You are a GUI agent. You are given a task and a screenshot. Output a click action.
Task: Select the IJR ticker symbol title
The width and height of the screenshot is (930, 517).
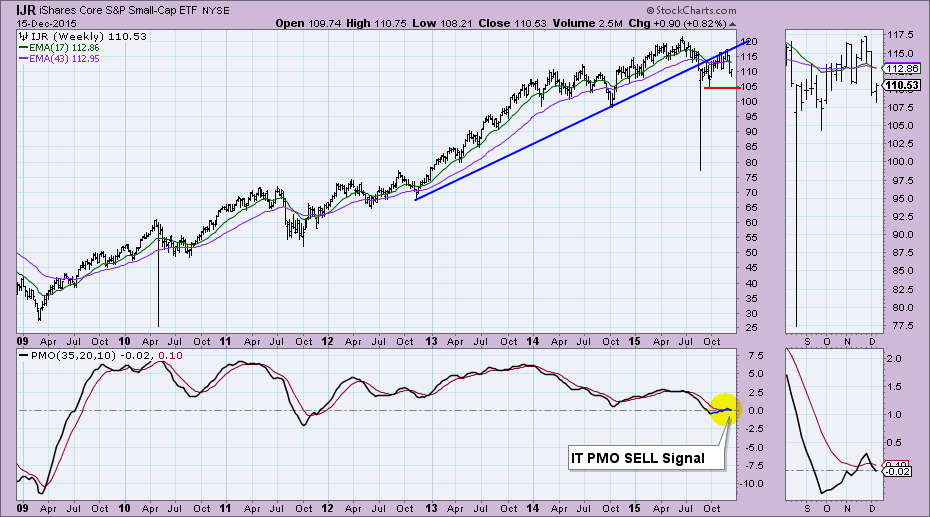click(26, 10)
